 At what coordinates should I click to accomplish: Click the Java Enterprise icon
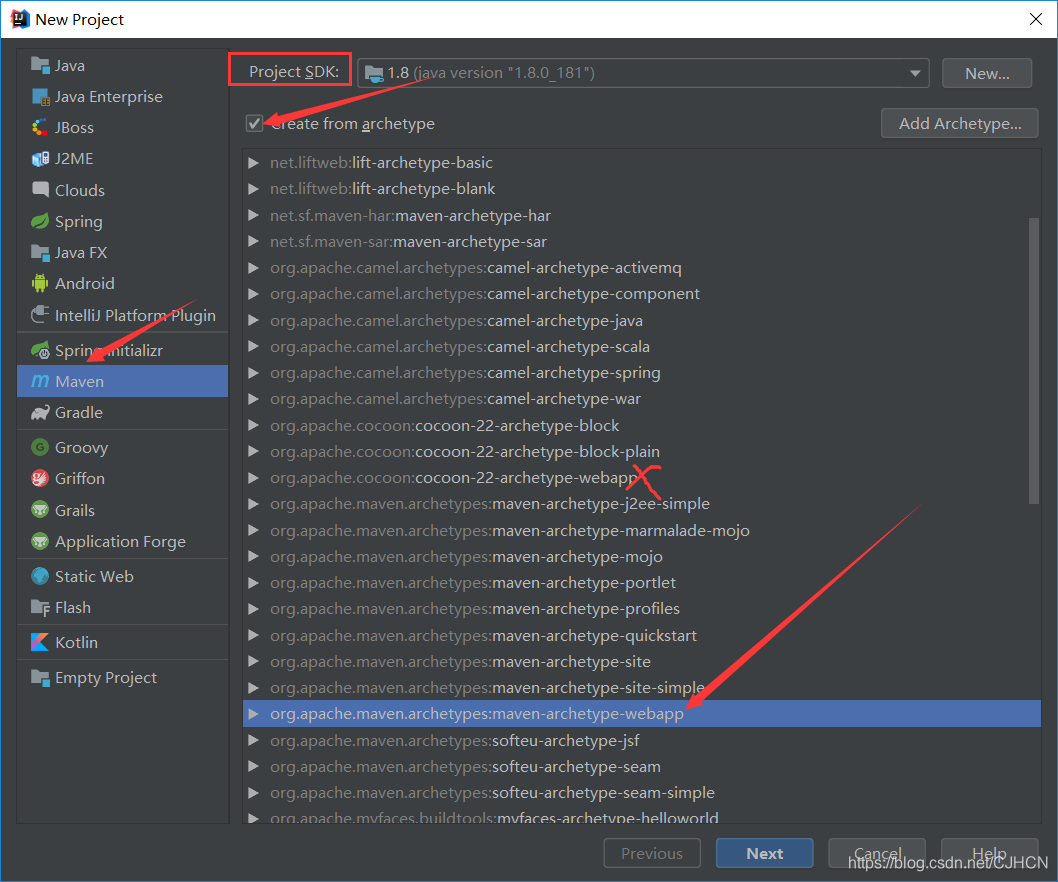(40, 97)
